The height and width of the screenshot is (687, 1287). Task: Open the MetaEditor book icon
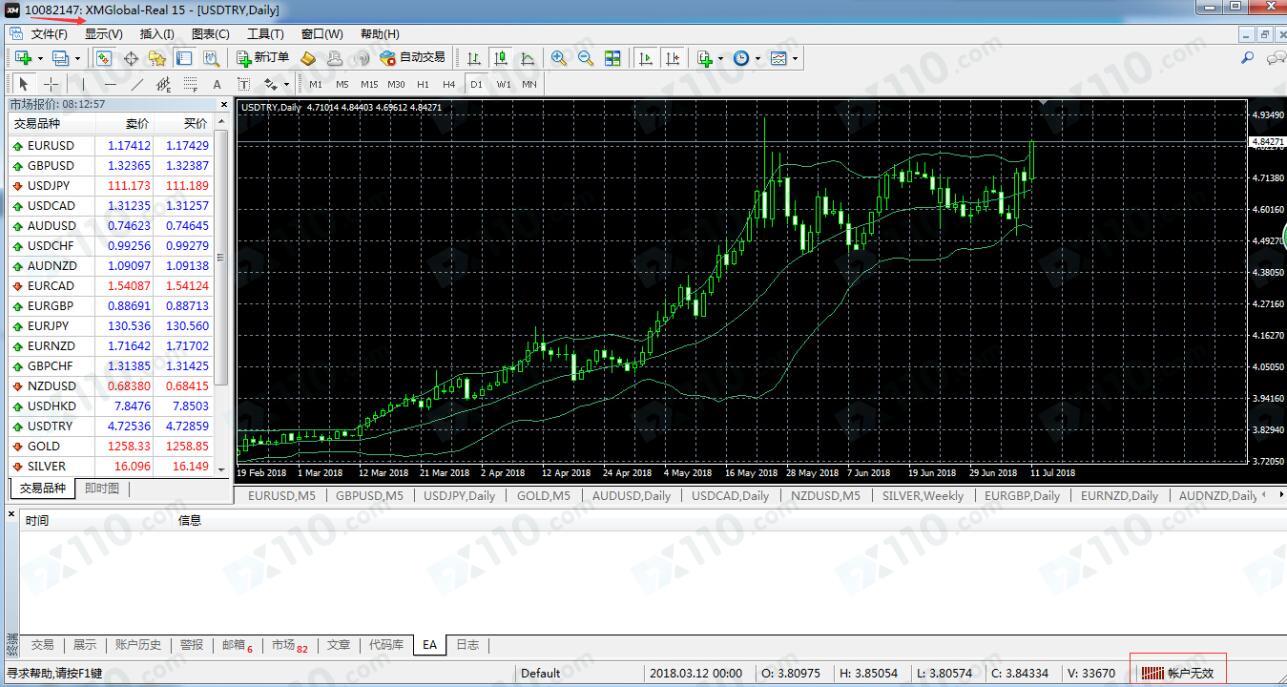point(308,58)
